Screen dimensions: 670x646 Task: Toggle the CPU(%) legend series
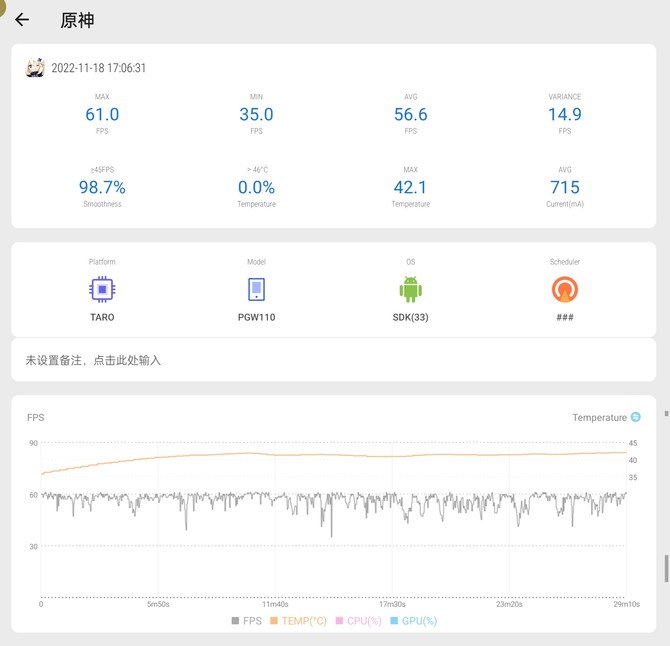pyautogui.click(x=359, y=621)
